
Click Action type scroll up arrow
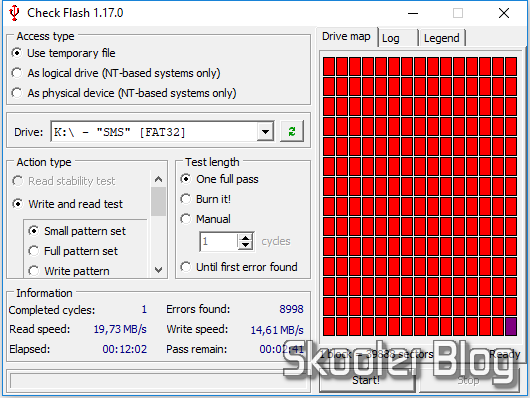[158, 179]
